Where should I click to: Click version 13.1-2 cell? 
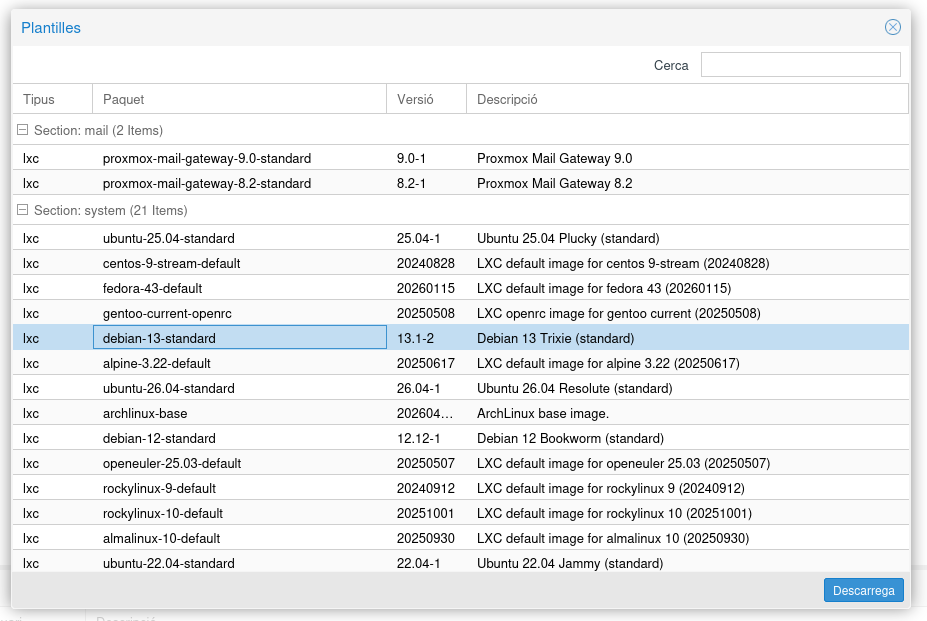click(415, 338)
